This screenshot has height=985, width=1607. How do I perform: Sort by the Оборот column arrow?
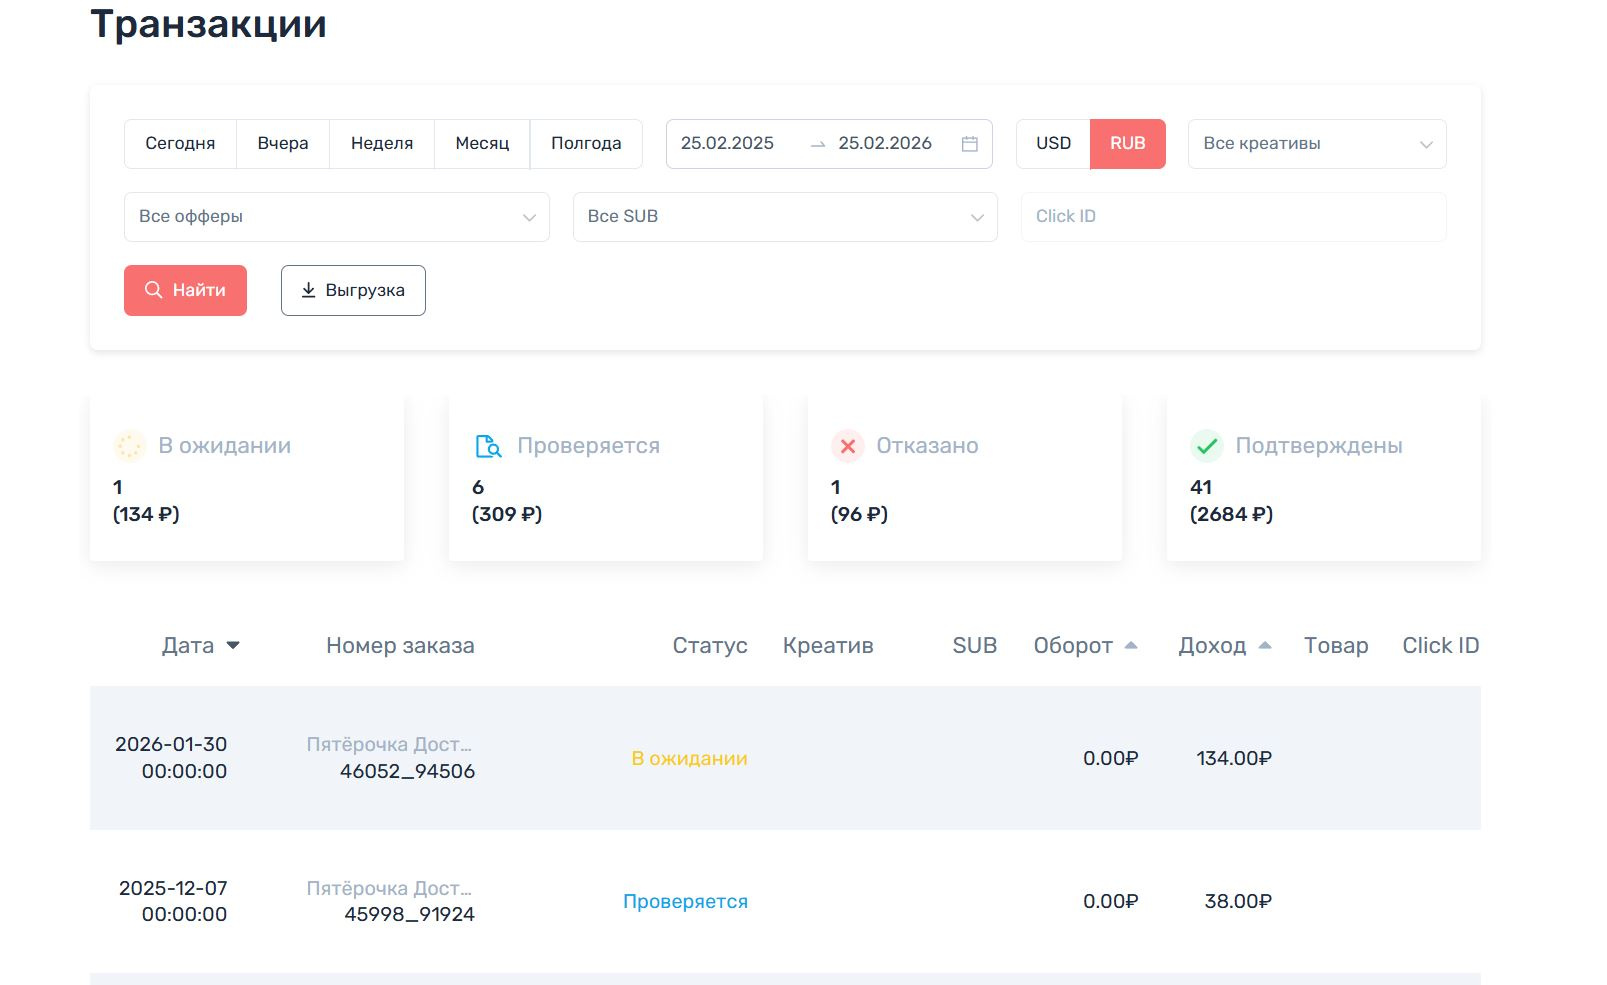tap(1131, 646)
